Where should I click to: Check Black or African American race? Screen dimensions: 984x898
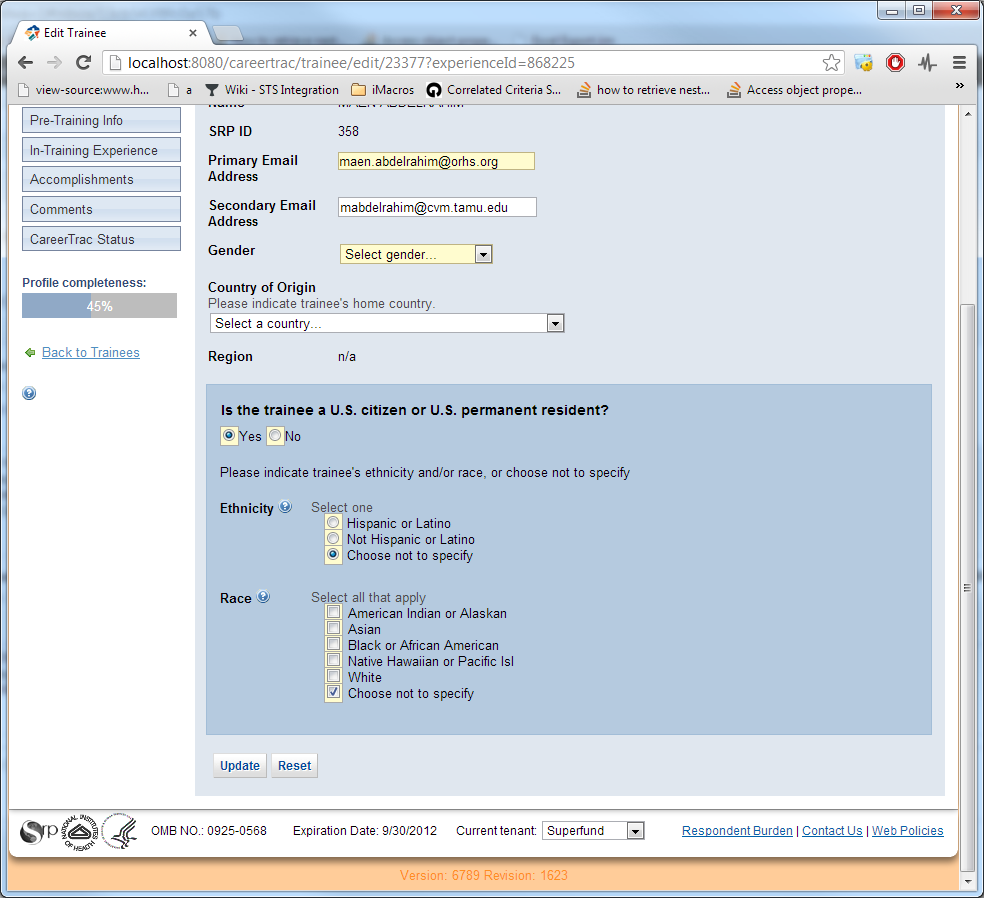coord(334,644)
